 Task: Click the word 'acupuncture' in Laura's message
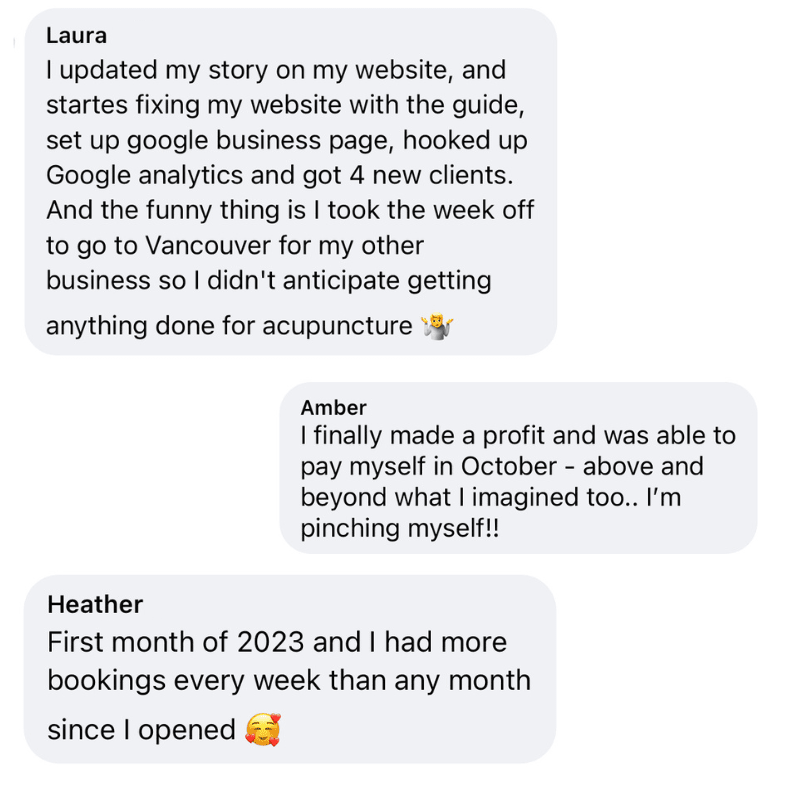337,326
